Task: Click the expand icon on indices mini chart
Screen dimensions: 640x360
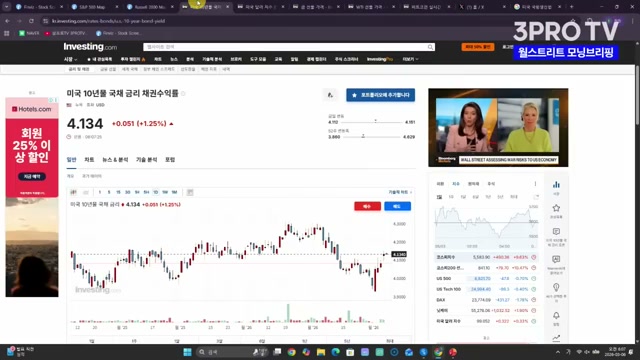Action: (536, 197)
